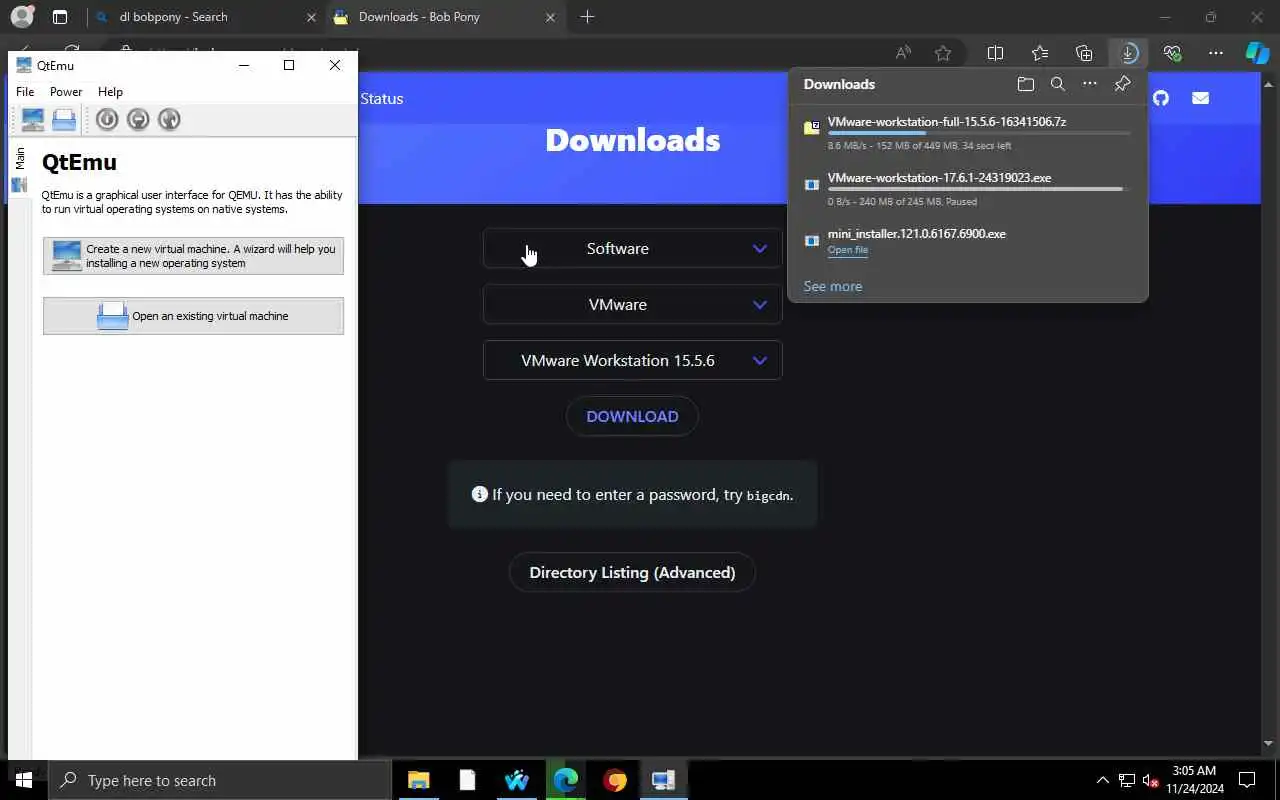Click the side tab icon below Main in QtEmu
Image resolution: width=1280 pixels, height=800 pixels.
pos(19,185)
